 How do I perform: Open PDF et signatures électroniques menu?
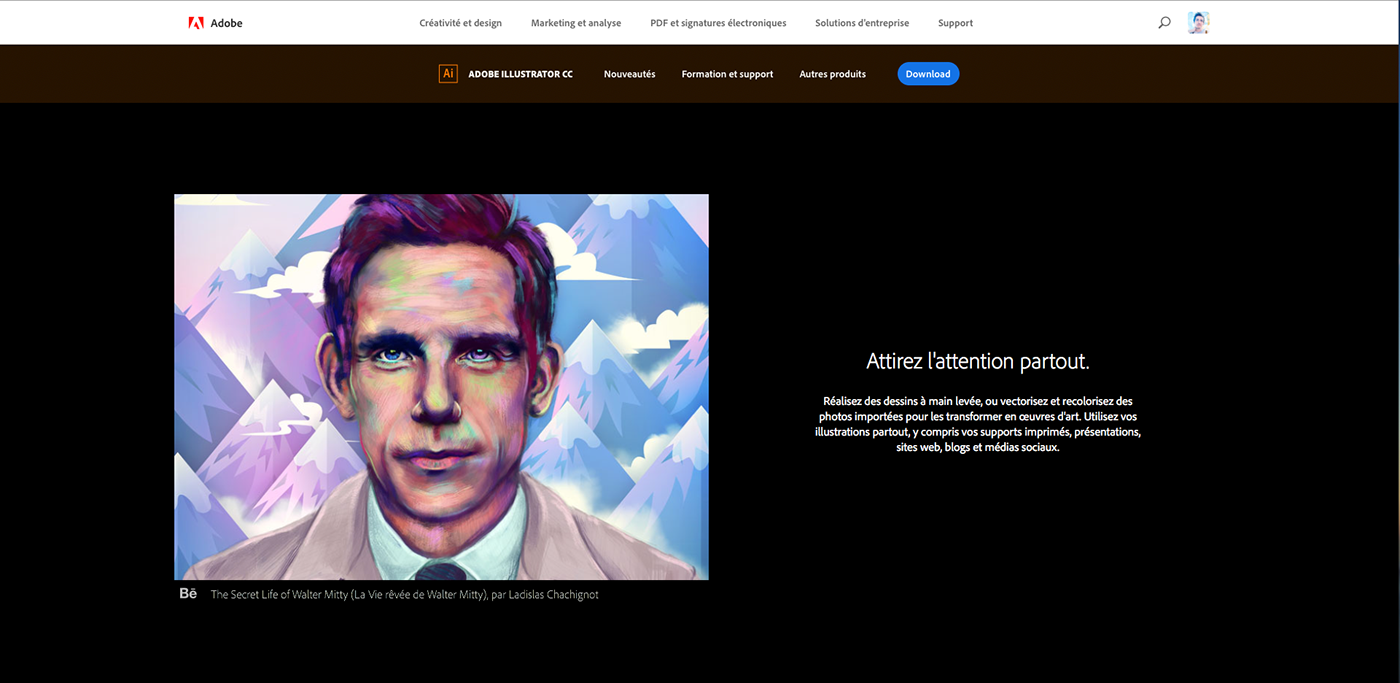click(718, 23)
